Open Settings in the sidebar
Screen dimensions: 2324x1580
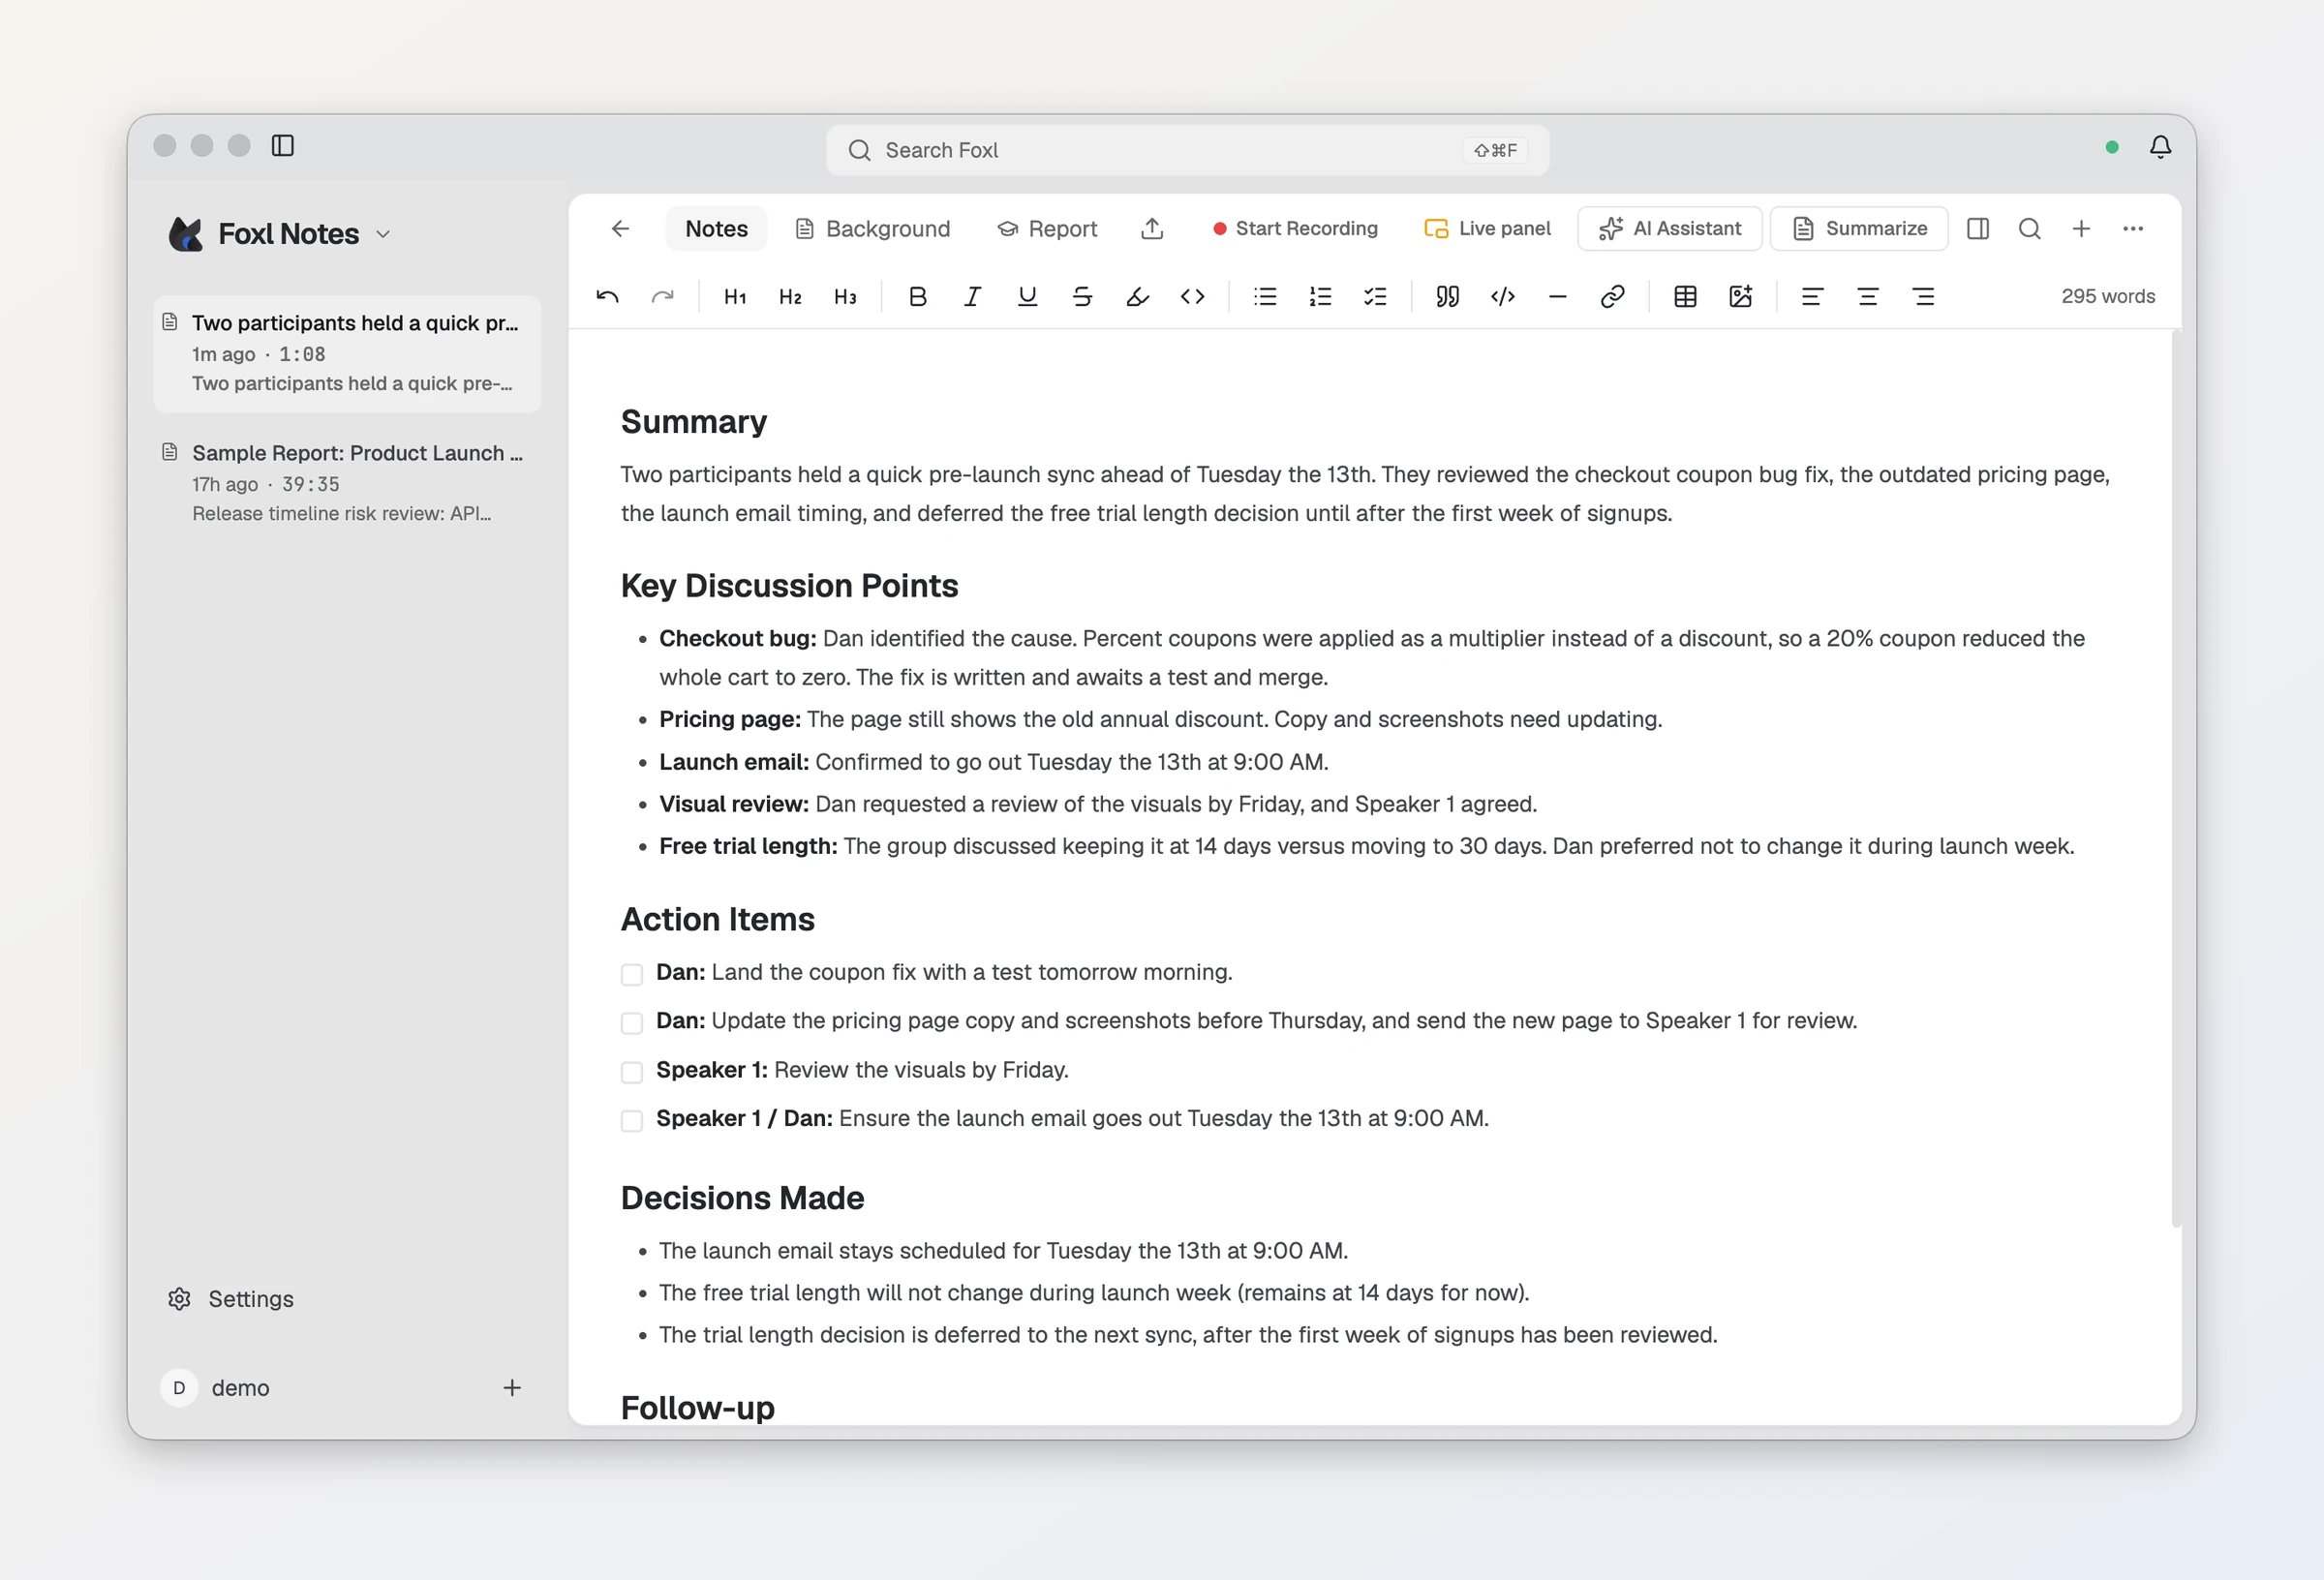[231, 1299]
